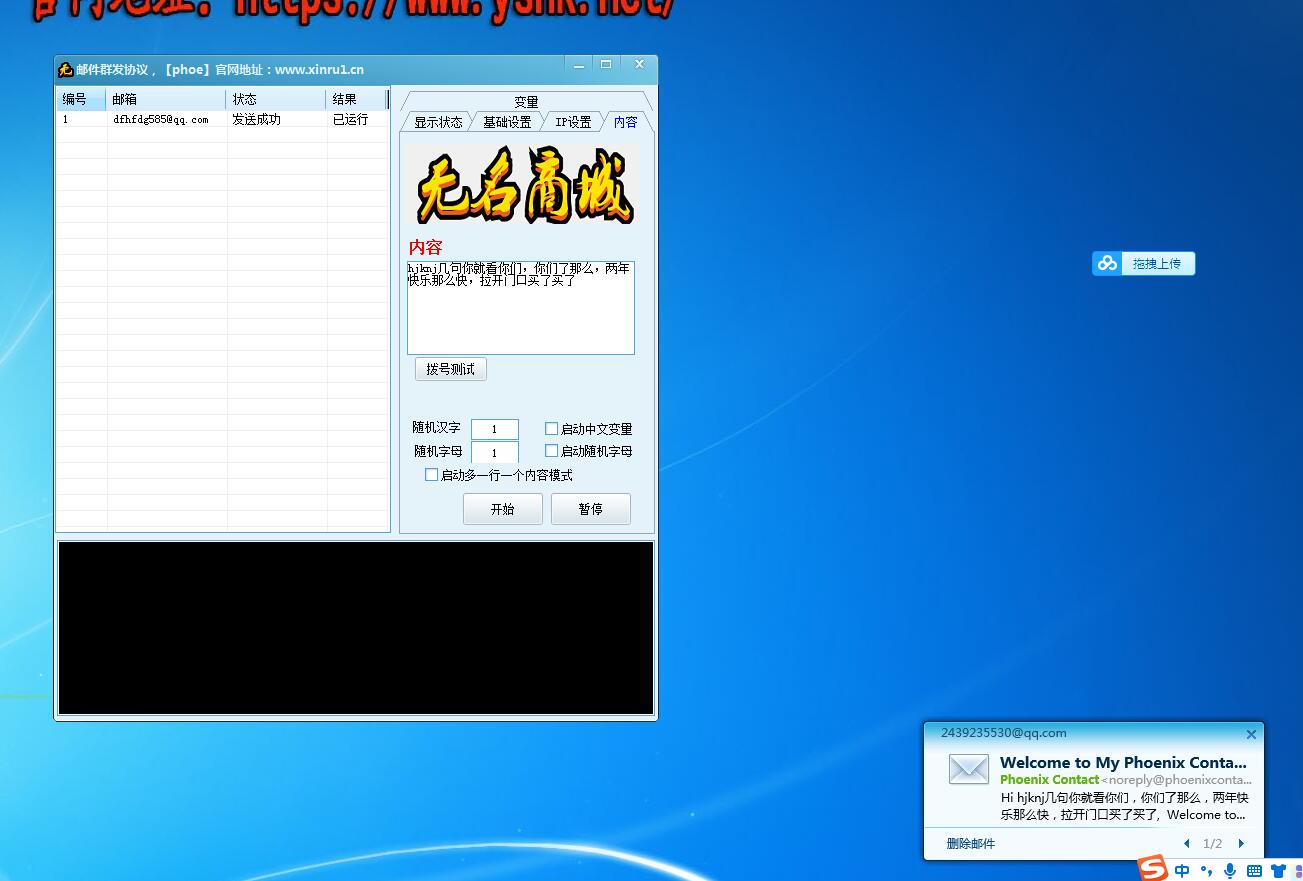1303x881 pixels.
Task: Enable 启动中文变量 checkbox
Action: click(551, 429)
